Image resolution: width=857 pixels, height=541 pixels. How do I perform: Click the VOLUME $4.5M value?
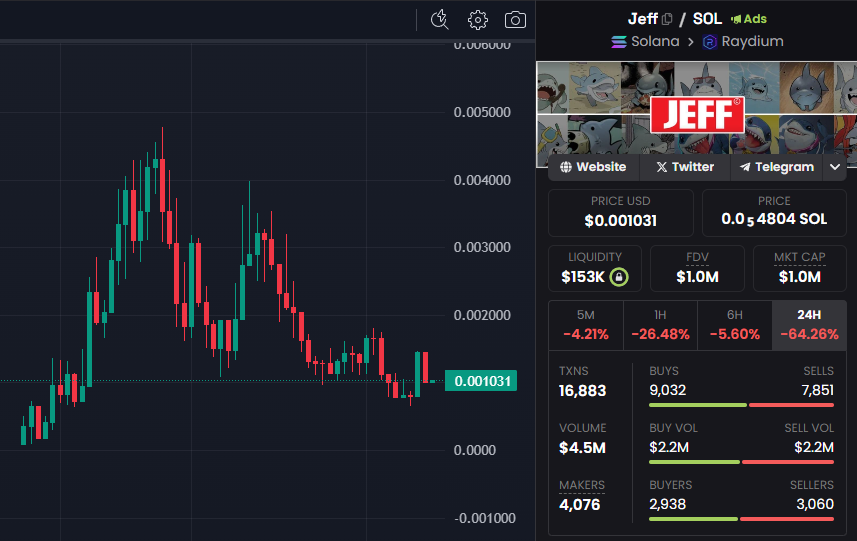pyautogui.click(x=582, y=448)
